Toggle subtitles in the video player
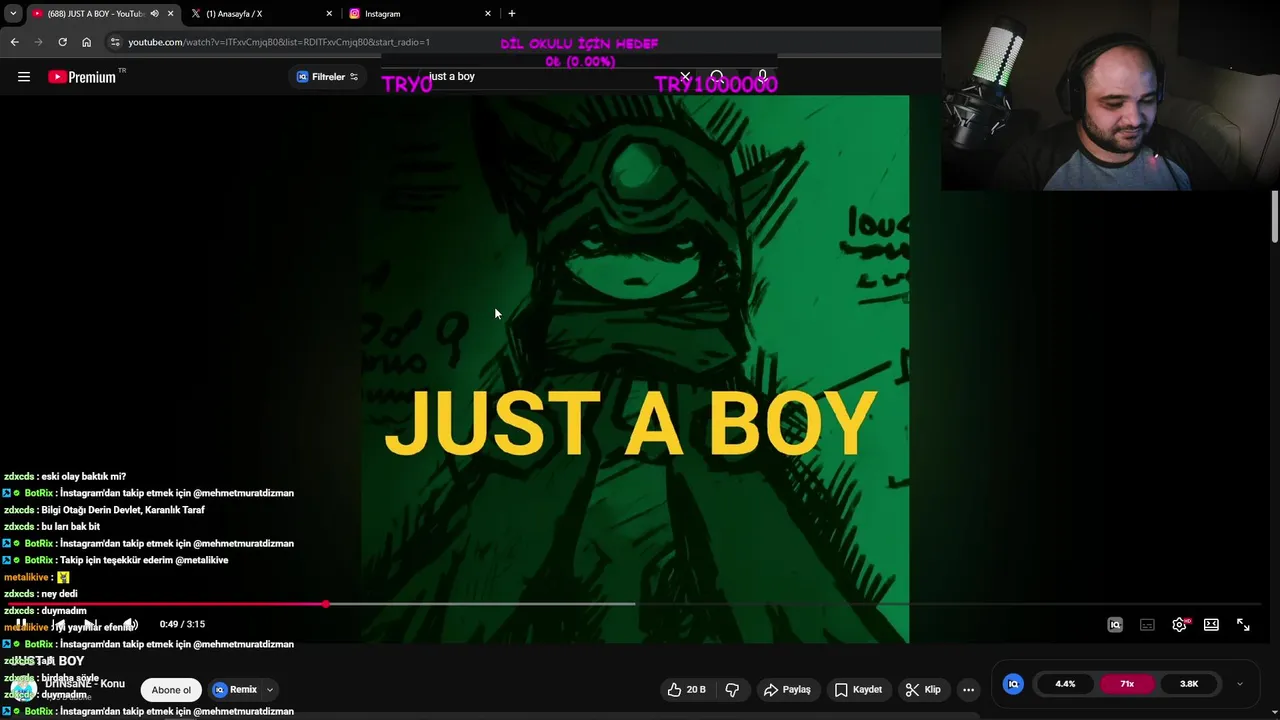Screen dimensions: 1280x720 tap(1147, 625)
